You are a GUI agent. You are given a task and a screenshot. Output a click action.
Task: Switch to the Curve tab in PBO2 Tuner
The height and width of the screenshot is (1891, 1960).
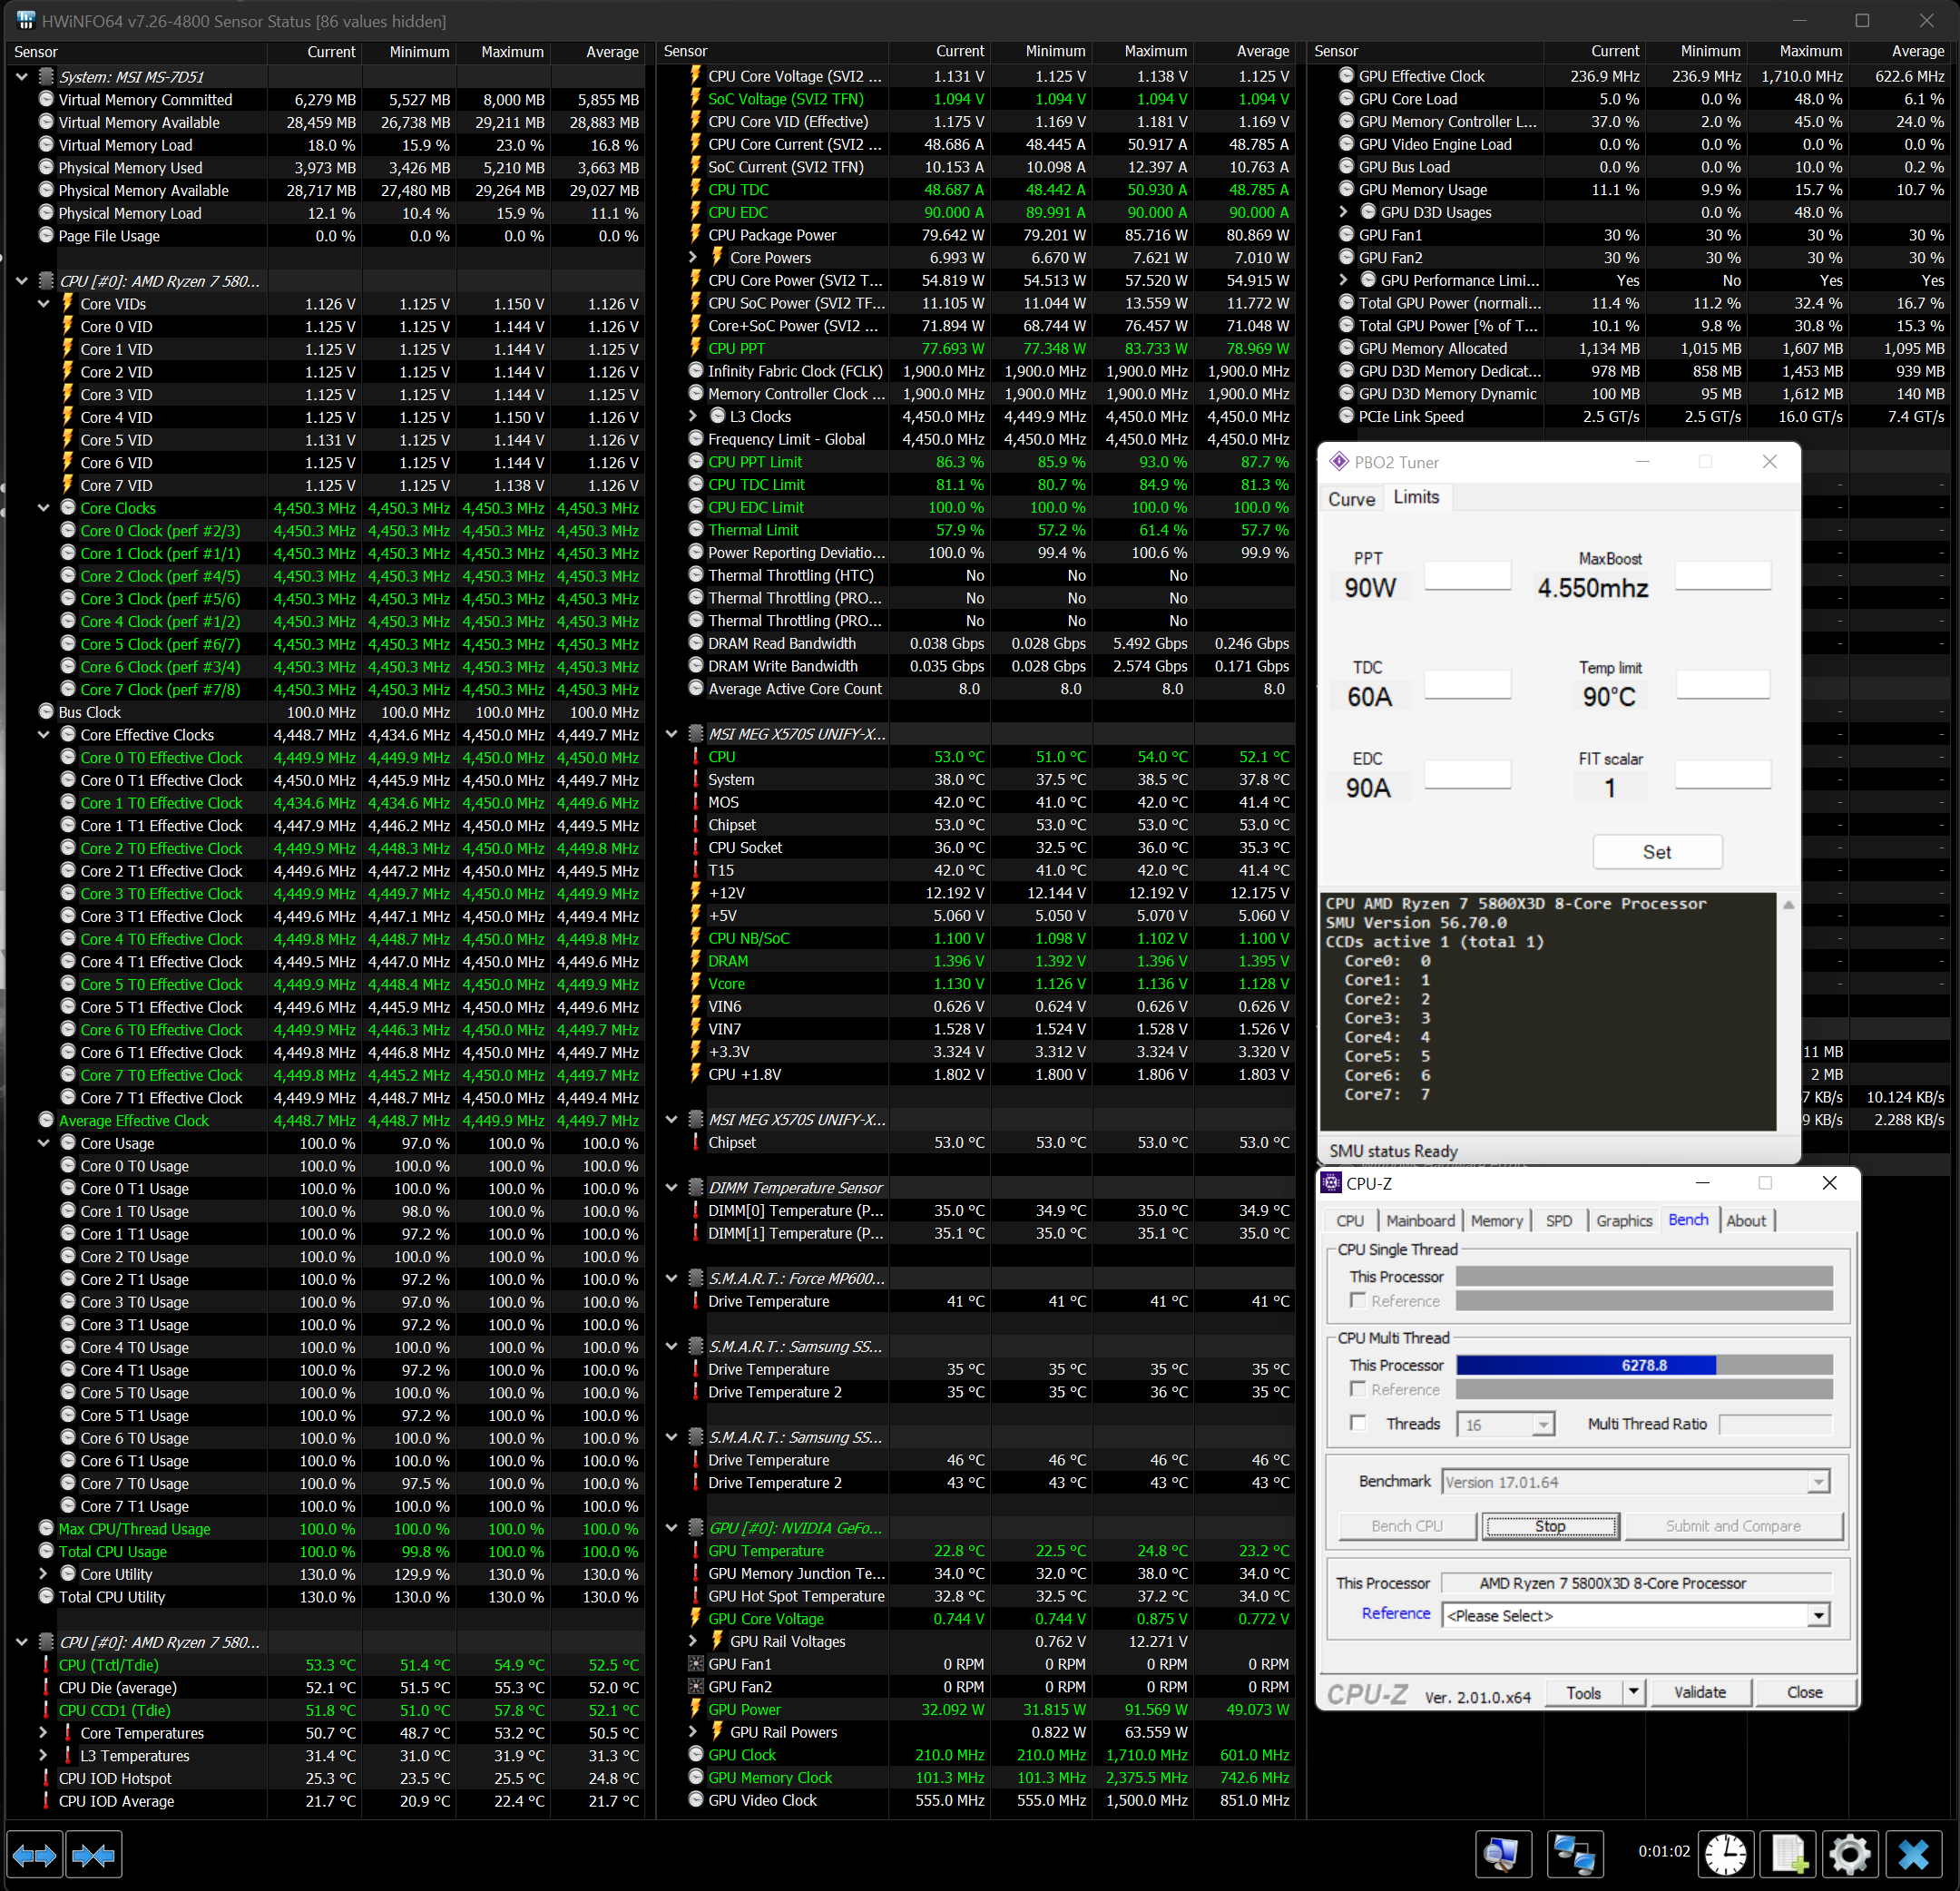1351,499
